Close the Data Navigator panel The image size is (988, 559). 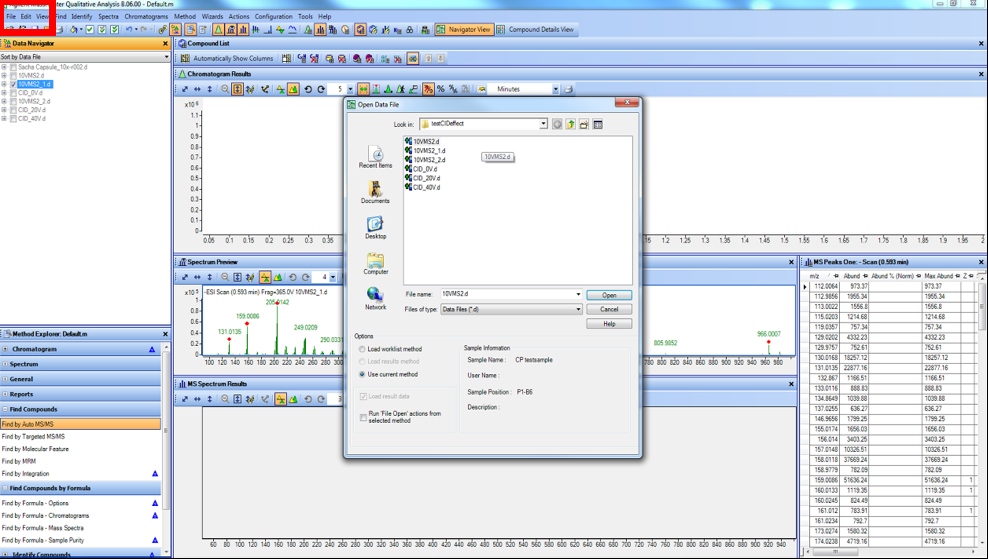[x=165, y=44]
